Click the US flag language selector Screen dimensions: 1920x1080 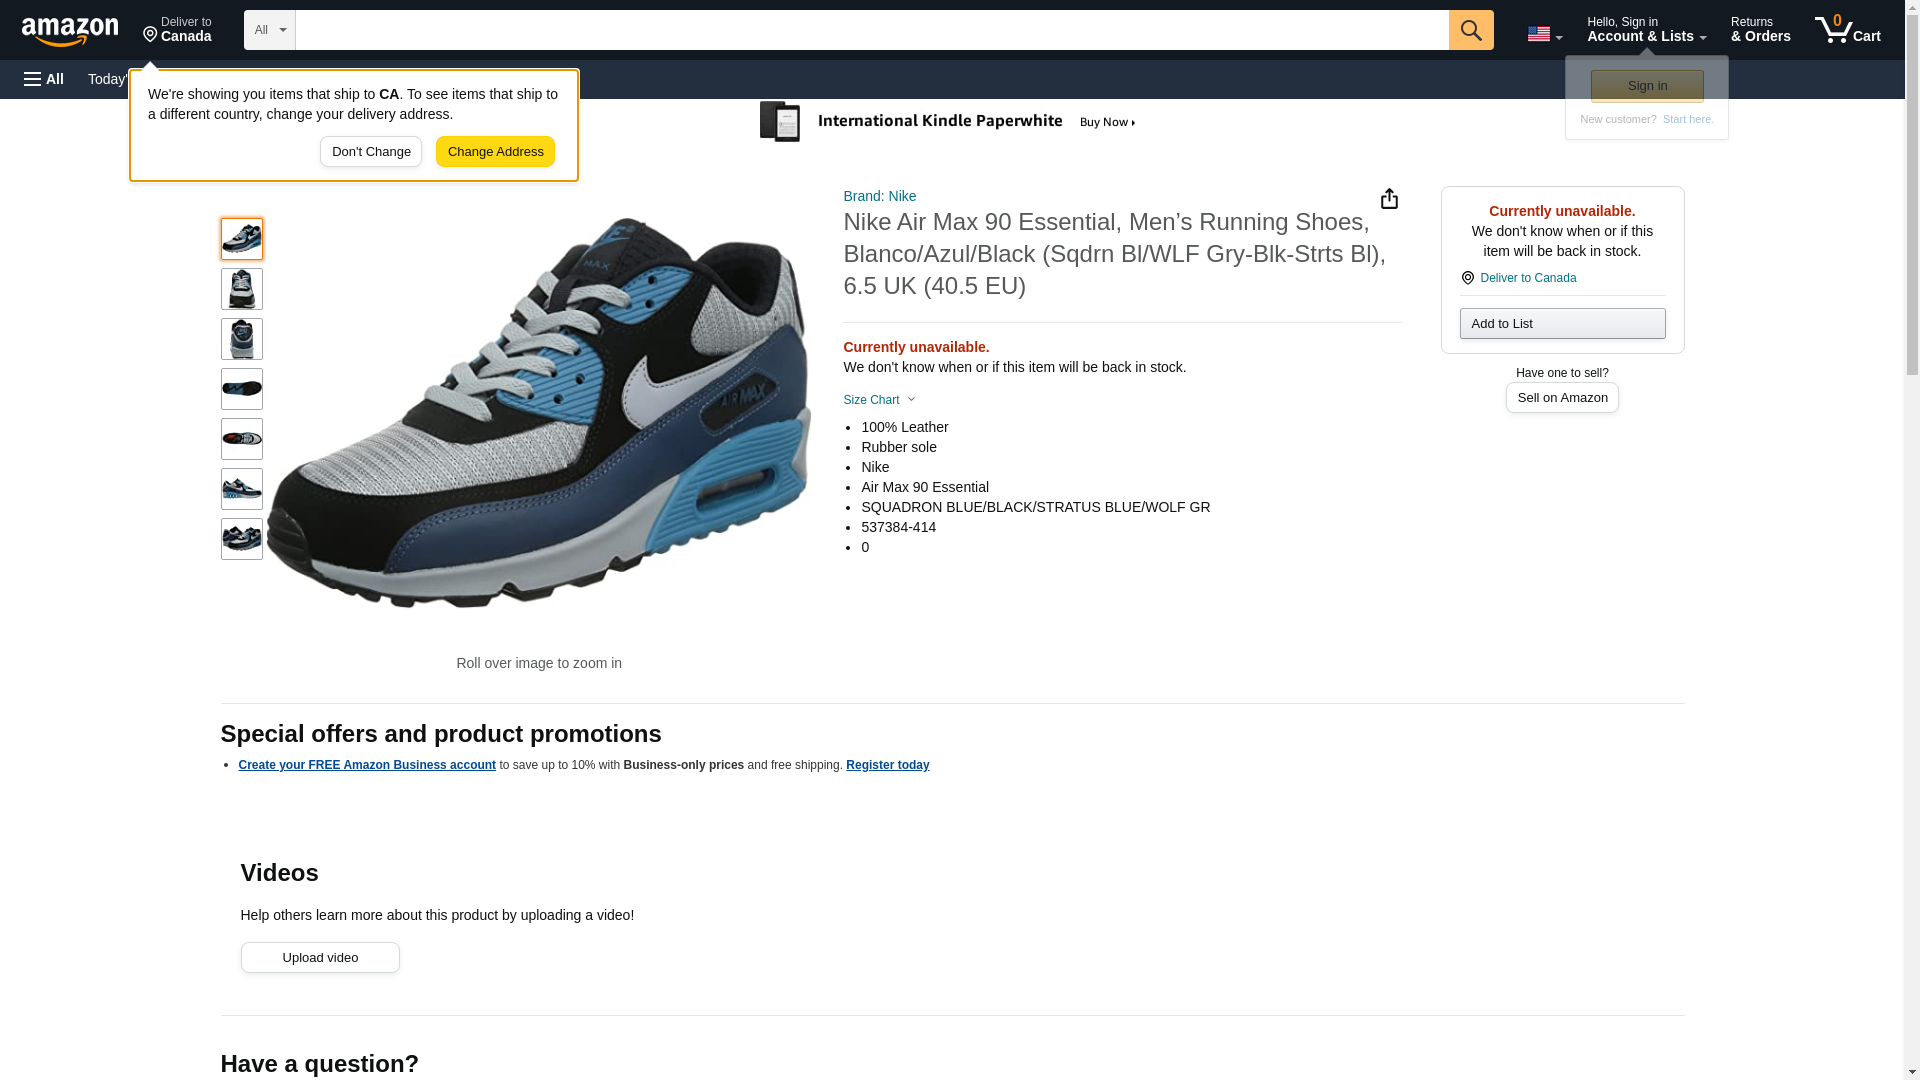coord(1543,34)
